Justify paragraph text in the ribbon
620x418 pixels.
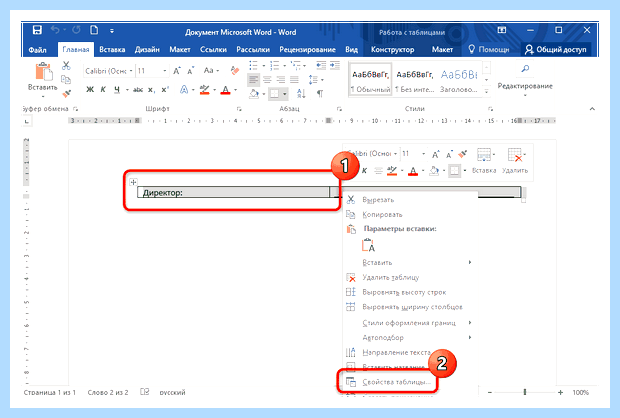point(294,80)
